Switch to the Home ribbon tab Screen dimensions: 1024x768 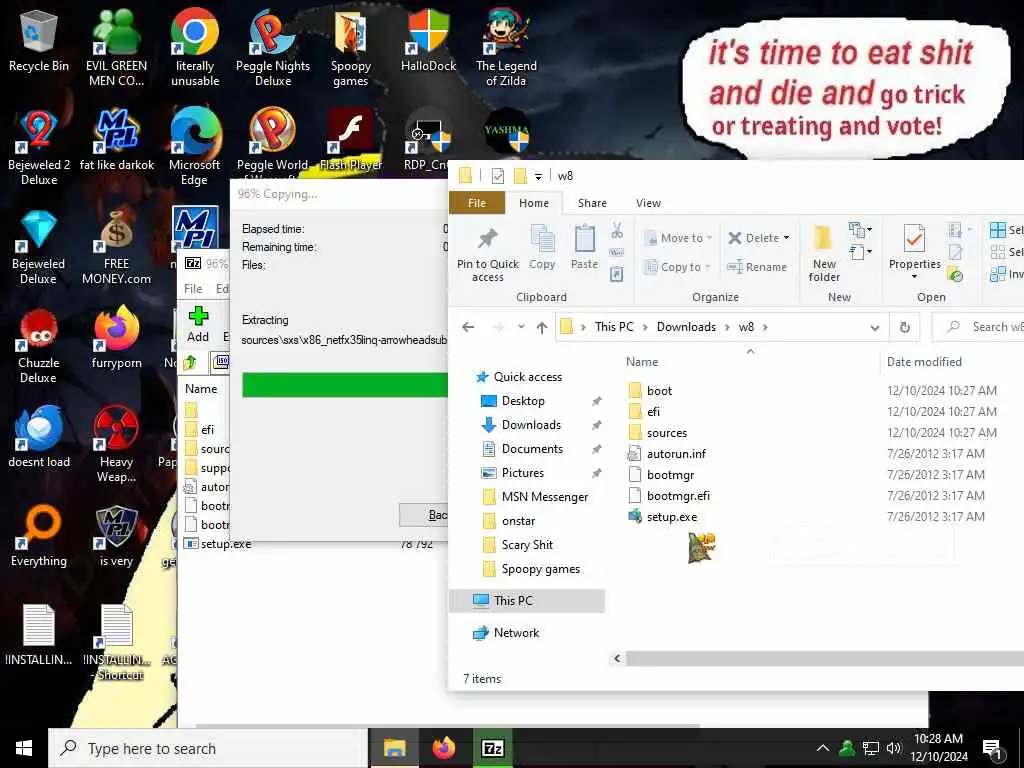[x=534, y=203]
